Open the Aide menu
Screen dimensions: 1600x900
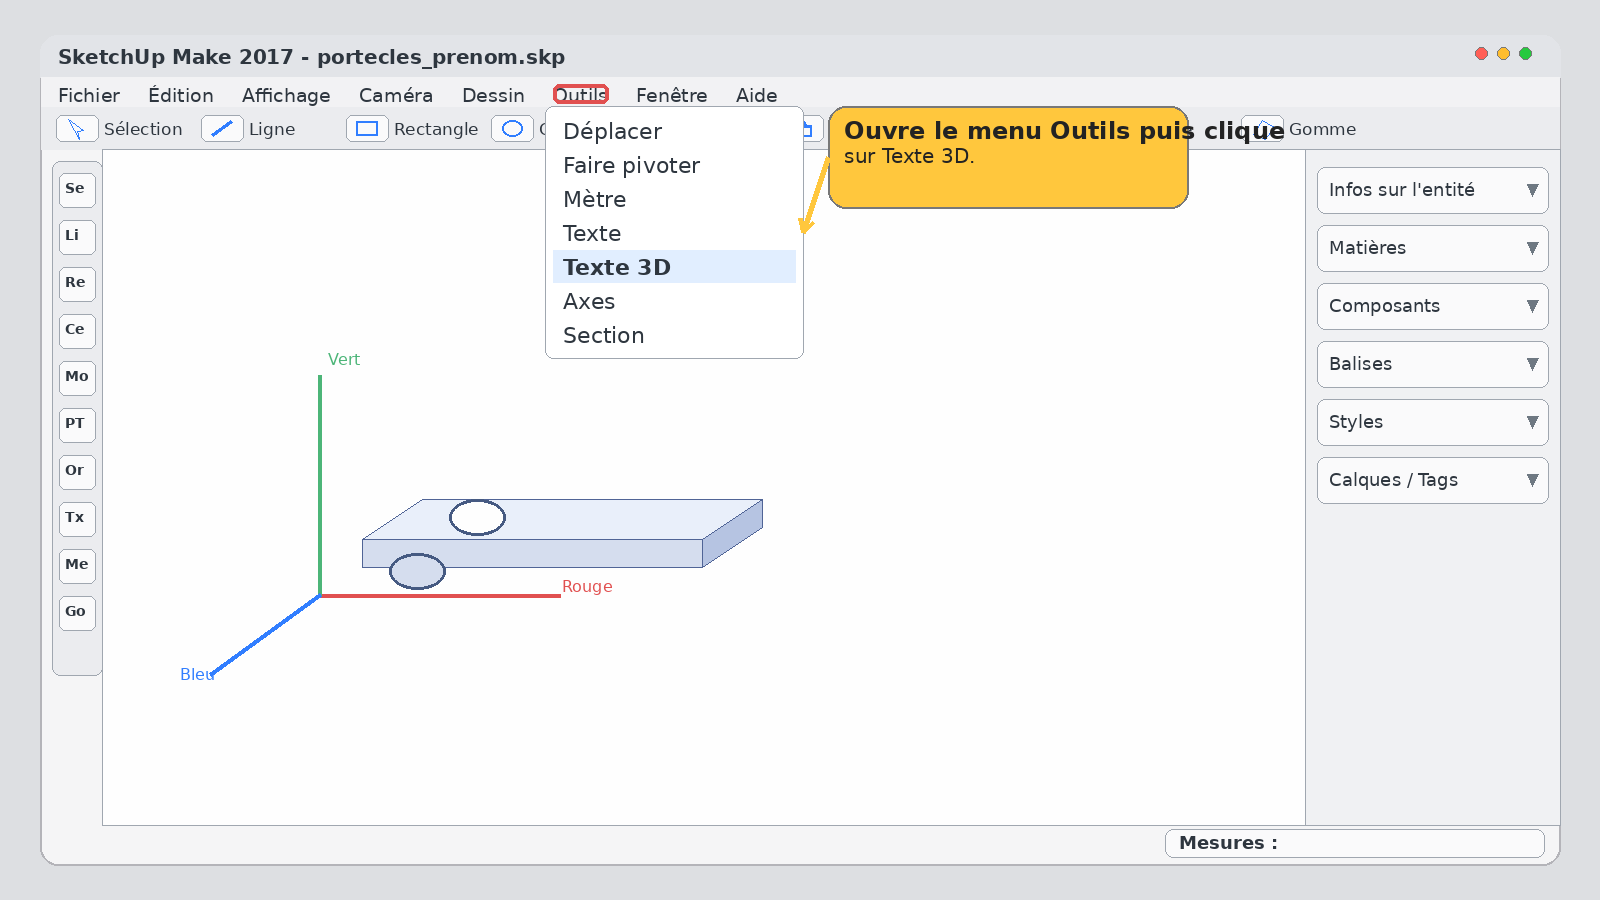pyautogui.click(x=757, y=95)
